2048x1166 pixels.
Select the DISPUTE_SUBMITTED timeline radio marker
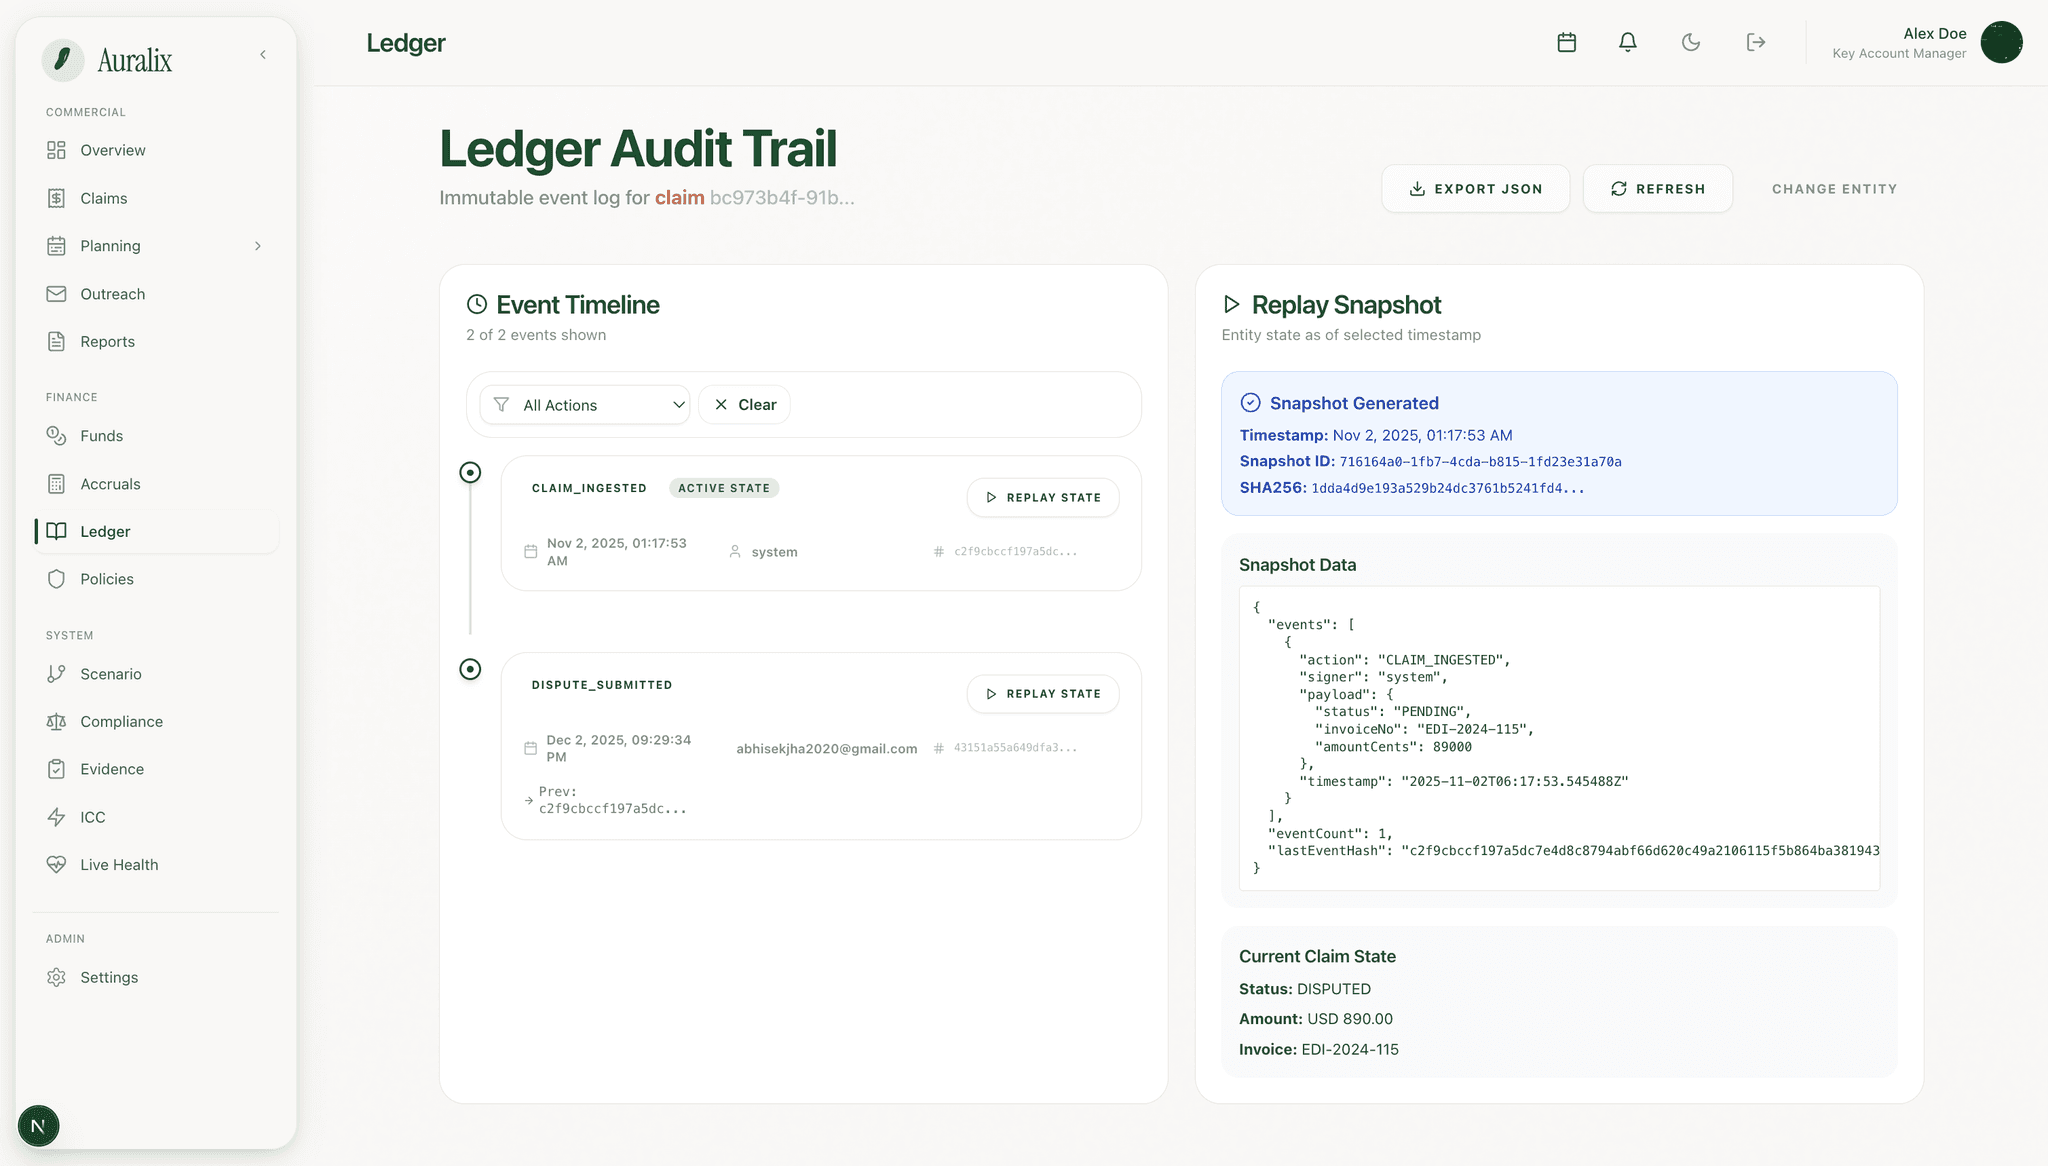pos(470,669)
